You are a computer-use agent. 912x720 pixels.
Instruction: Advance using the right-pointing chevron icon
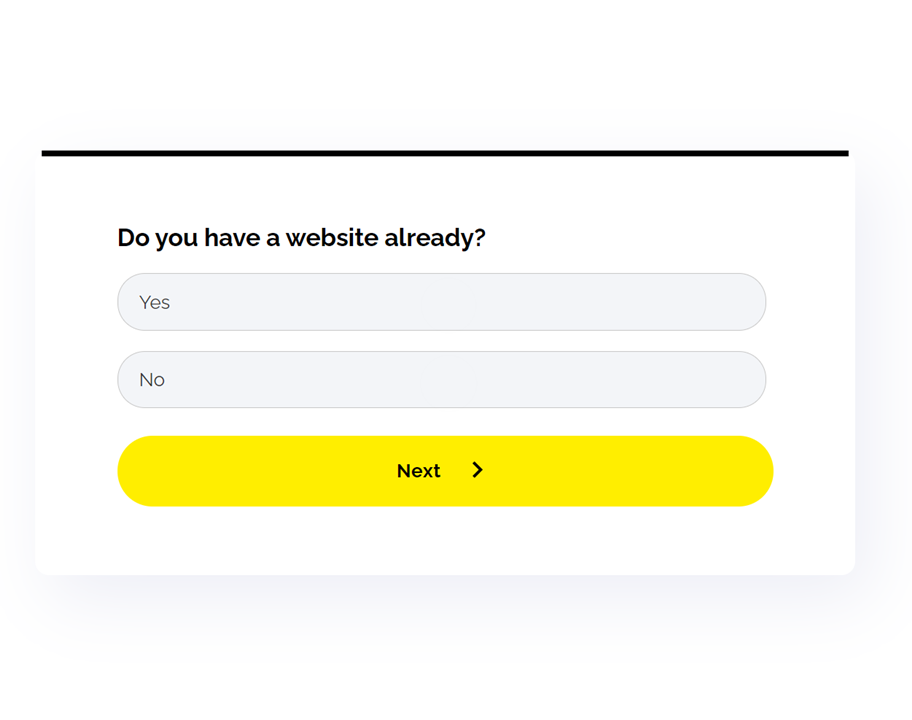click(x=477, y=470)
